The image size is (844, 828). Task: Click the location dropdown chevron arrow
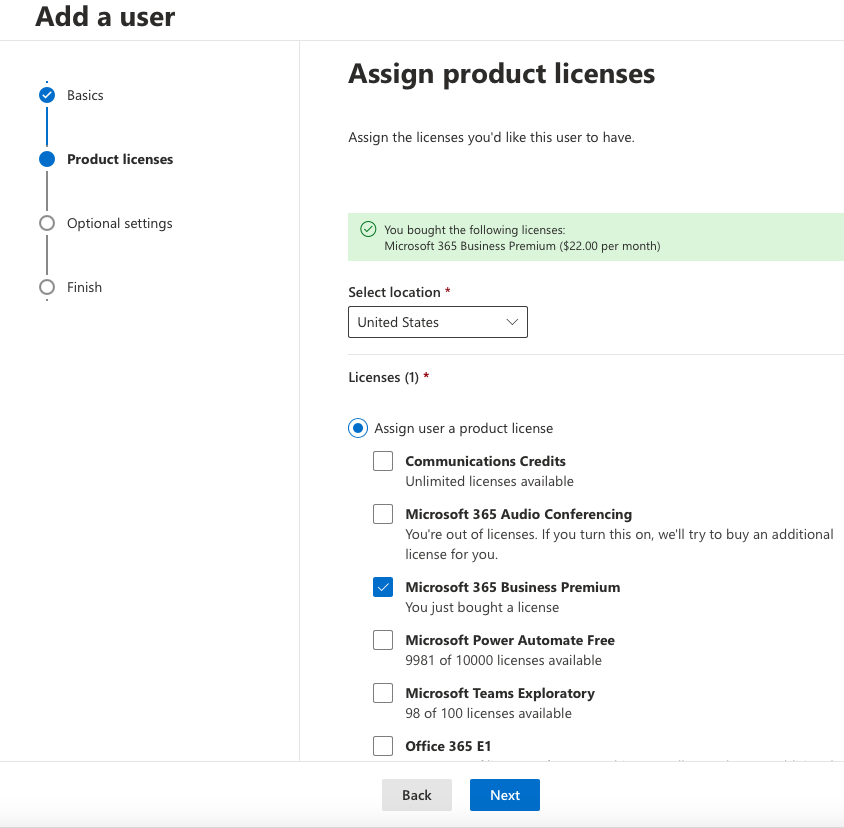pos(512,322)
